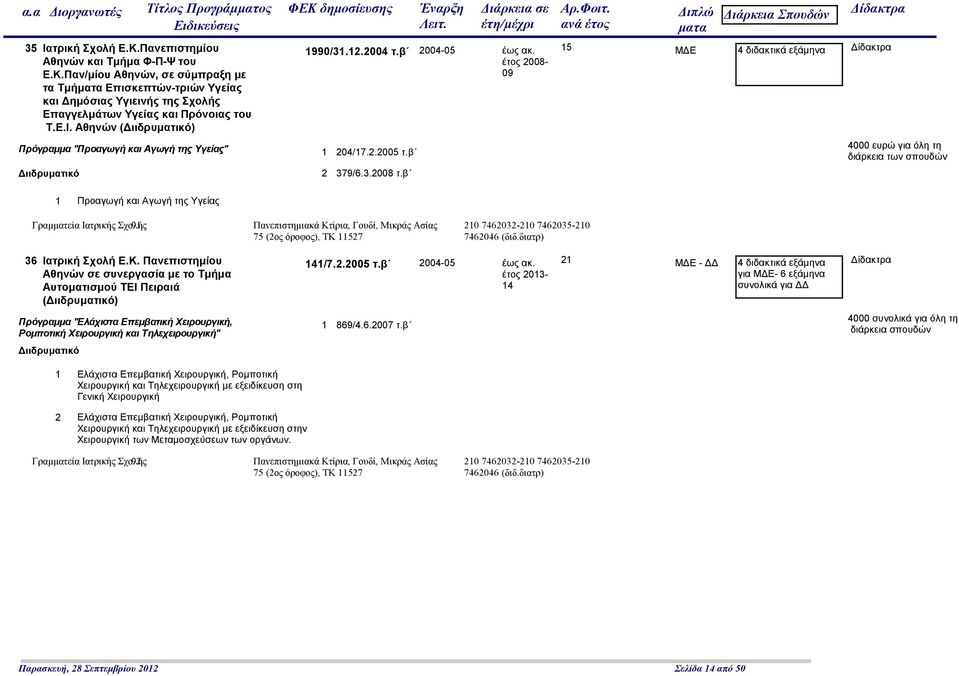Click the ΦΕΚ '141/7.2.2005 τ.β΄'
Screen dimensions: 959x676
(348, 265)
